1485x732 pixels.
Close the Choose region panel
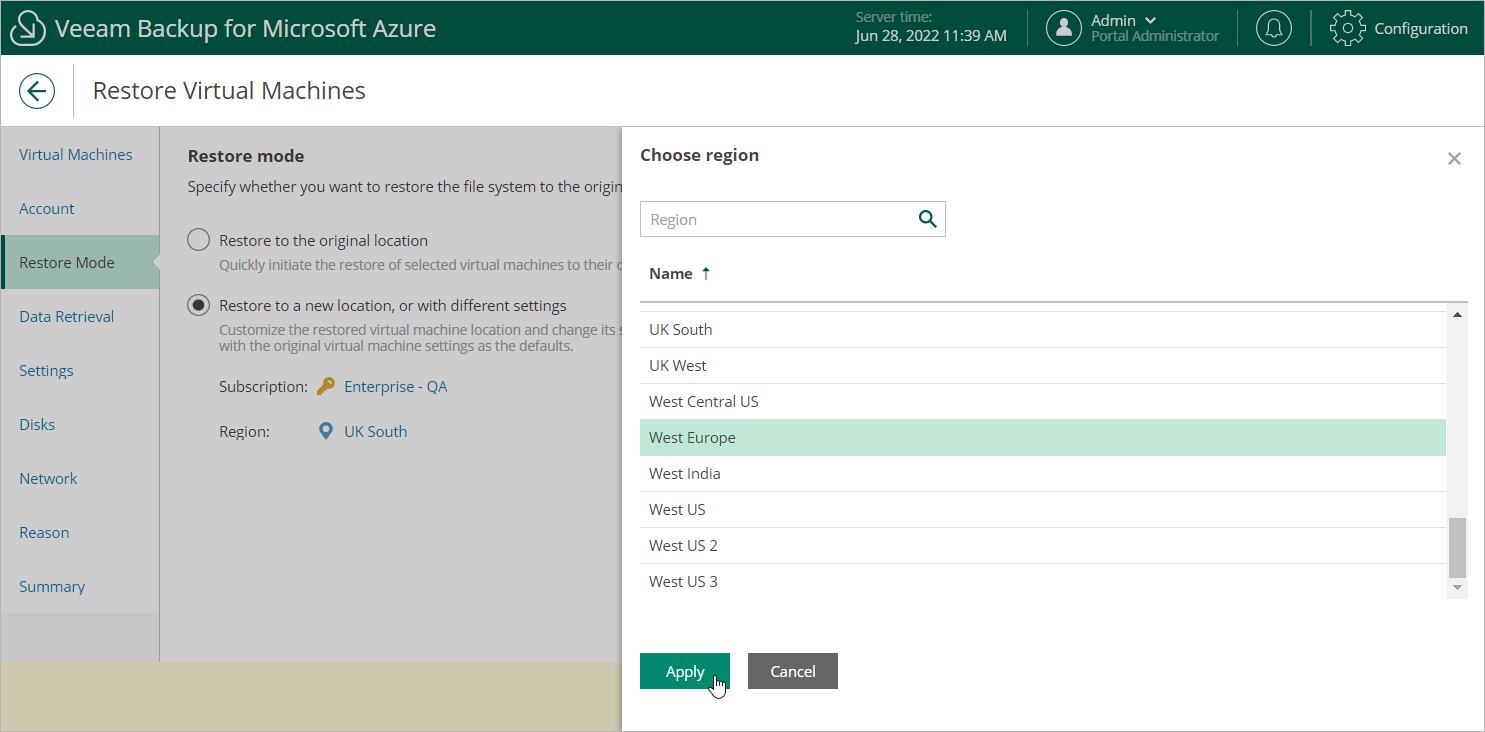click(1454, 158)
